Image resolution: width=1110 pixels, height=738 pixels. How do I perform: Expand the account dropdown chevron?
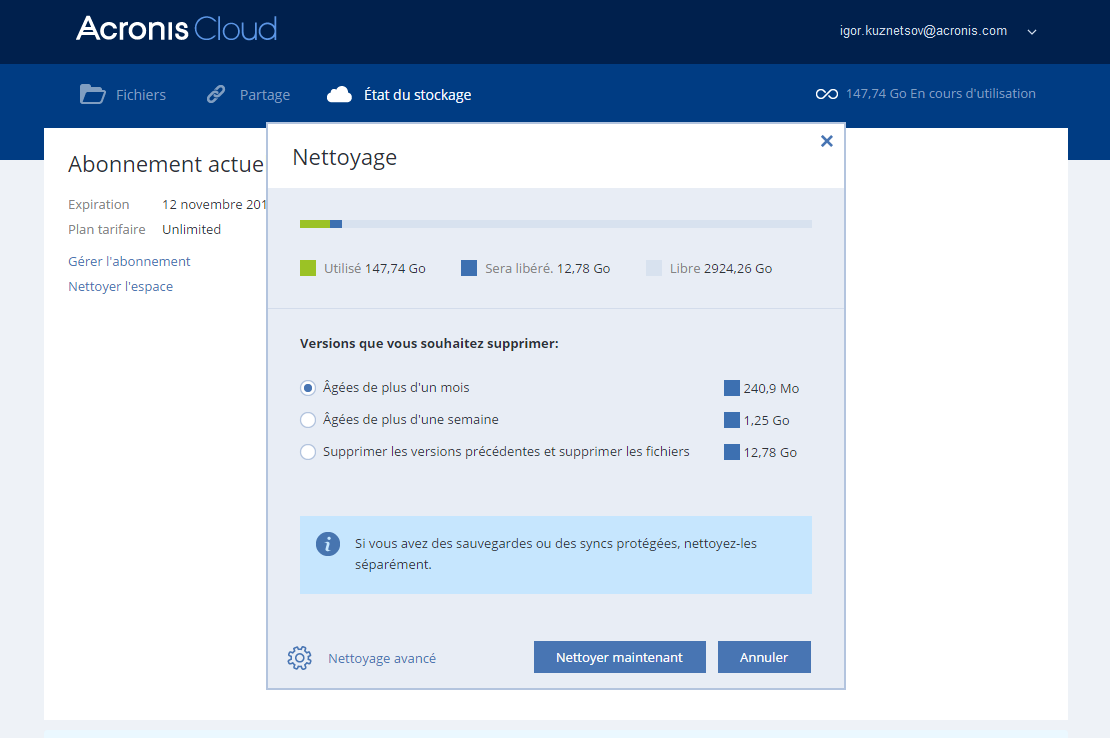click(x=1032, y=32)
